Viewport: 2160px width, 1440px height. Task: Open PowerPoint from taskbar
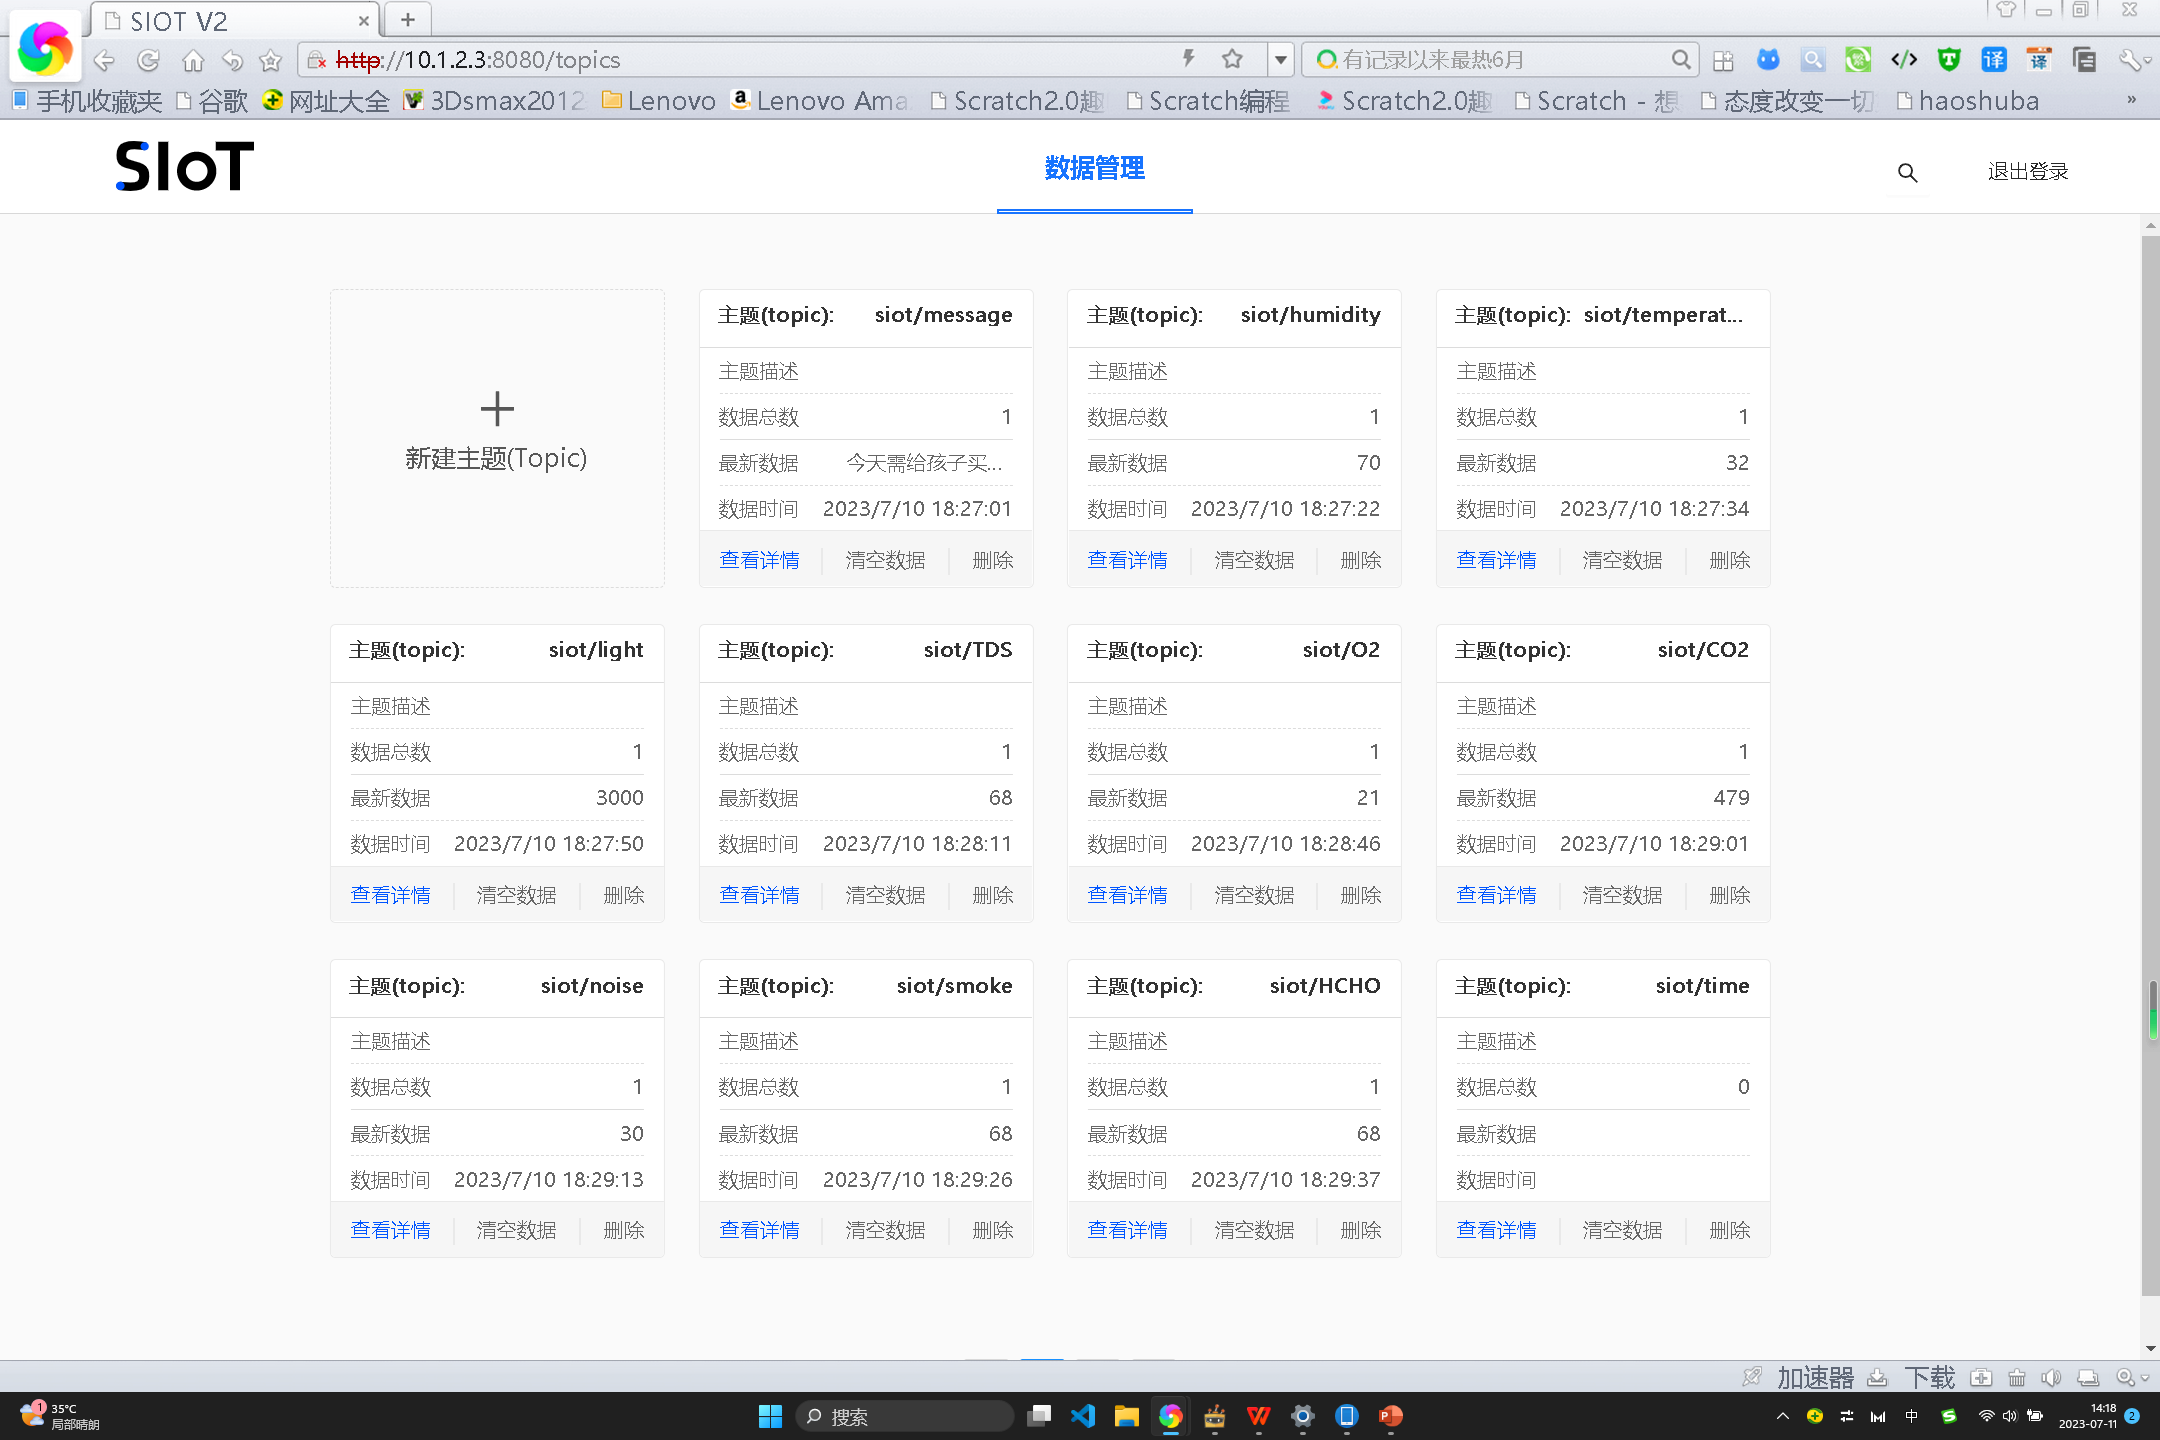pyautogui.click(x=1390, y=1416)
